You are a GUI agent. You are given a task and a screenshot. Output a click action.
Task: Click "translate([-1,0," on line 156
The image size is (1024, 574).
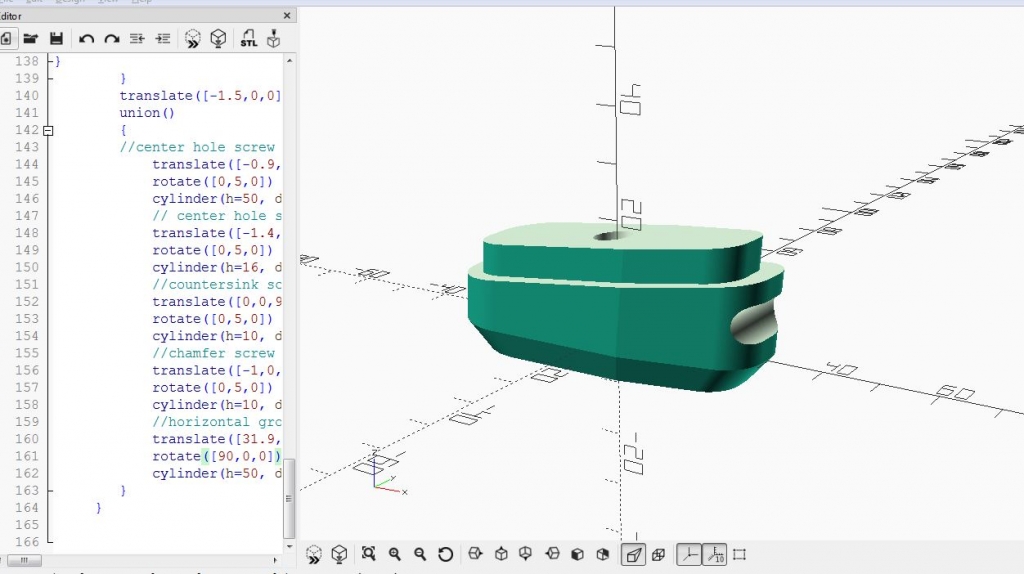217,370
